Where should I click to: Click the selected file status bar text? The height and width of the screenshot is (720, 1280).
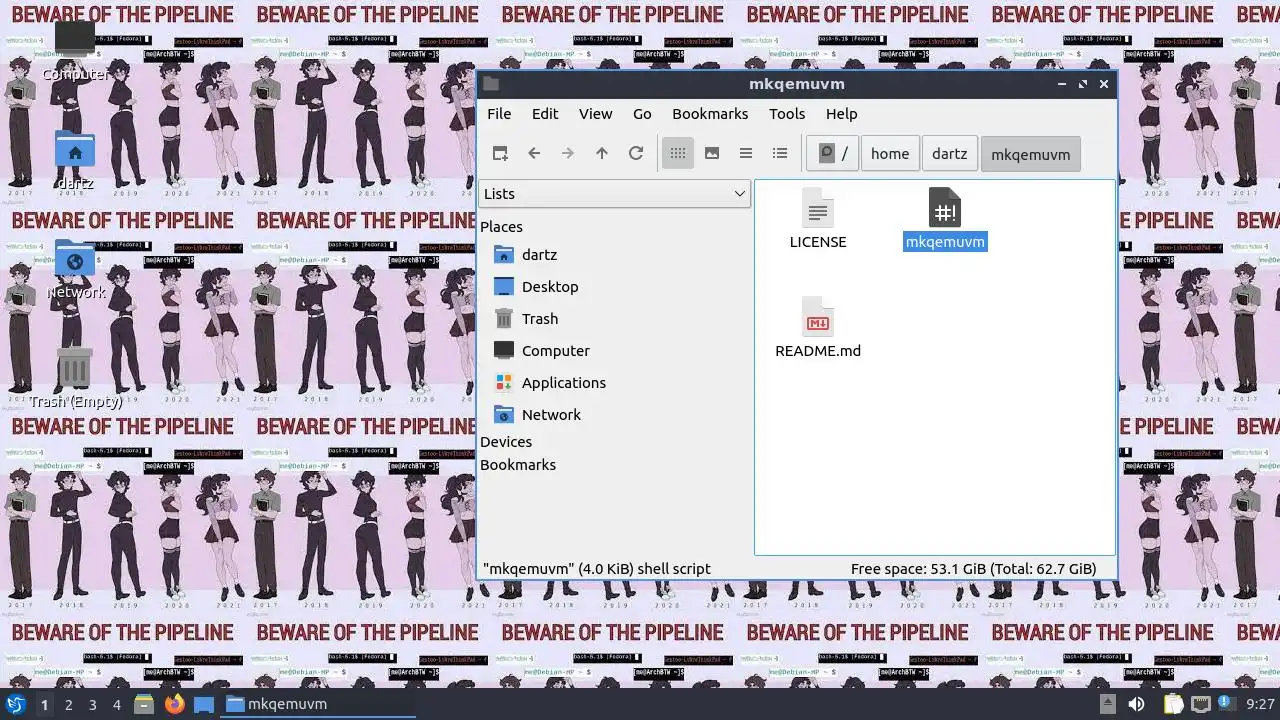click(x=597, y=569)
